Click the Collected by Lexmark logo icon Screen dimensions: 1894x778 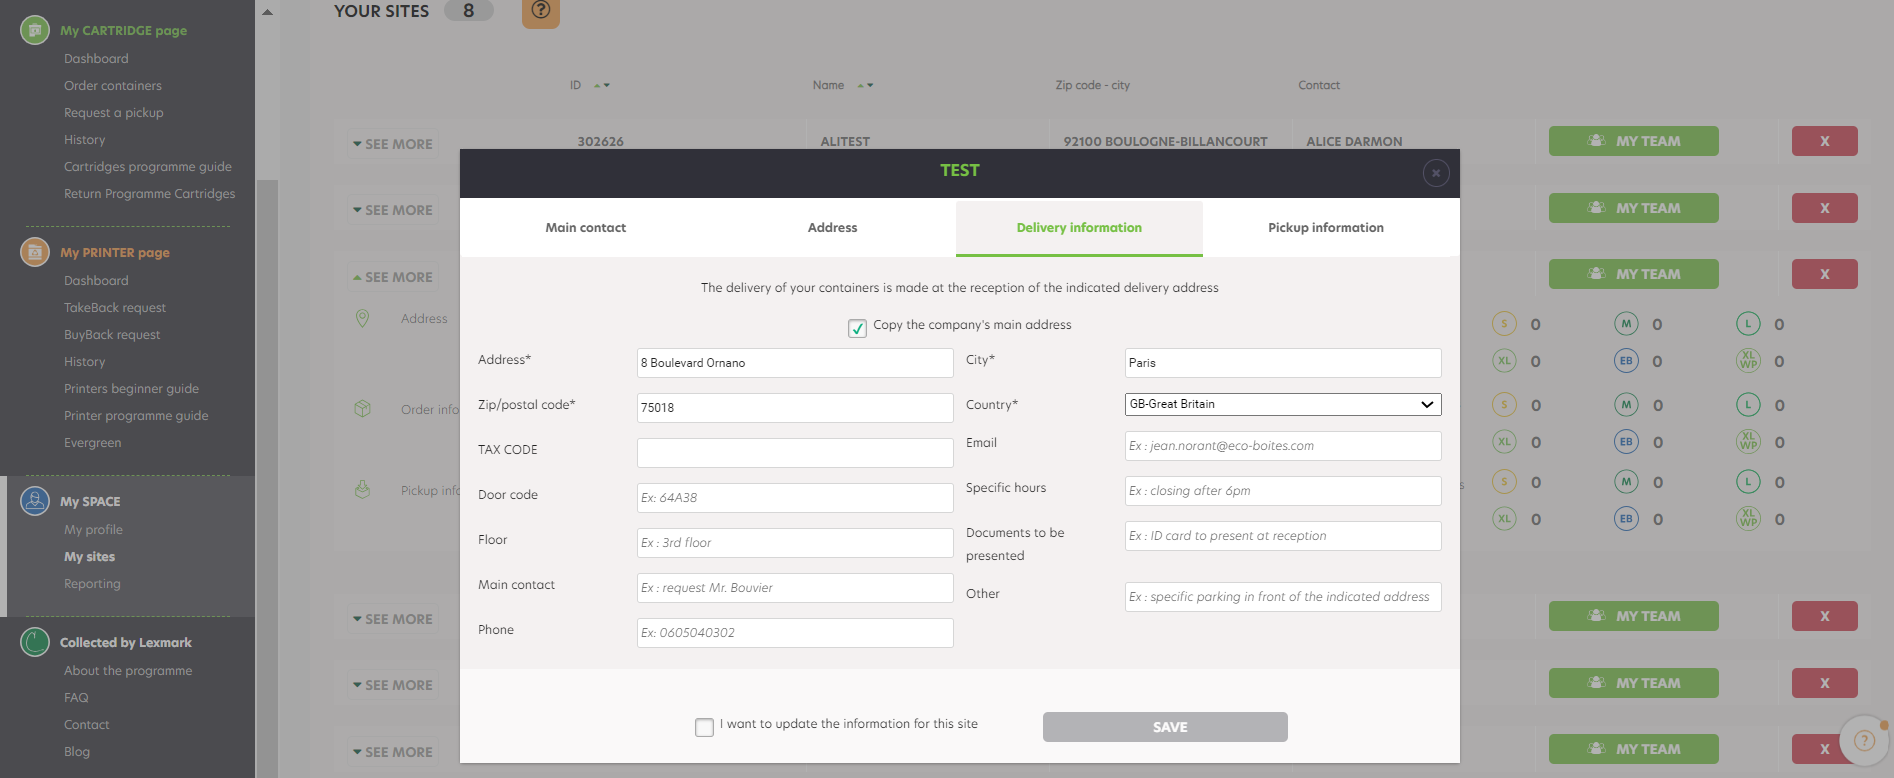(x=35, y=642)
